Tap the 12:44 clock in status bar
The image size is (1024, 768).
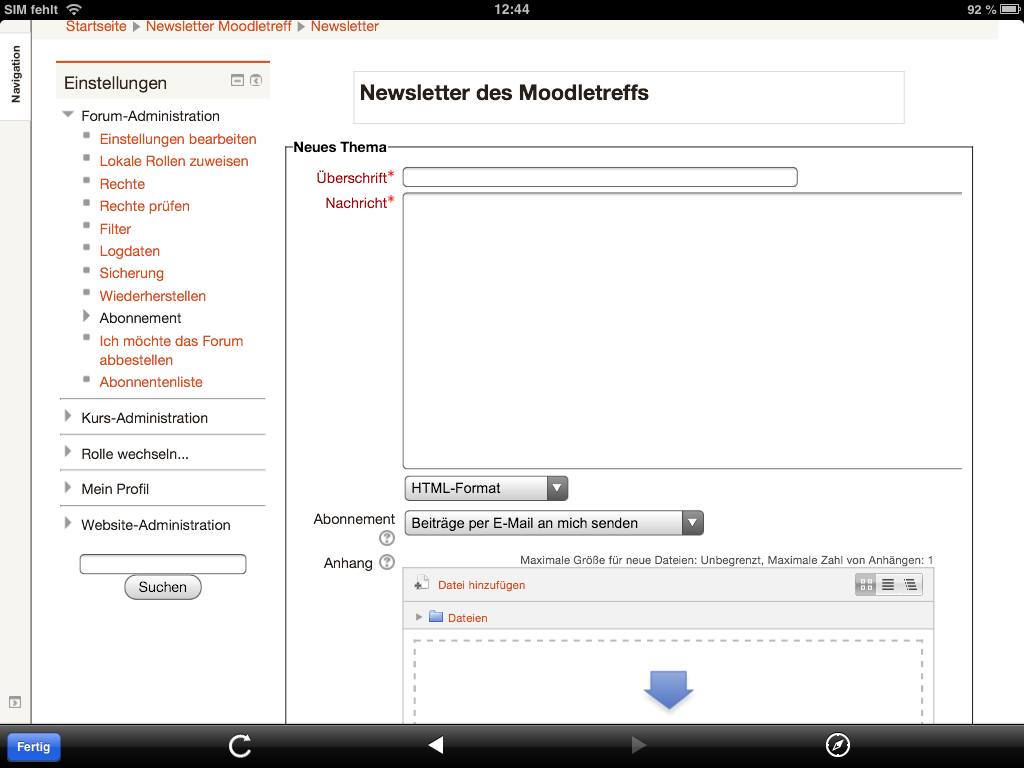[x=511, y=9]
